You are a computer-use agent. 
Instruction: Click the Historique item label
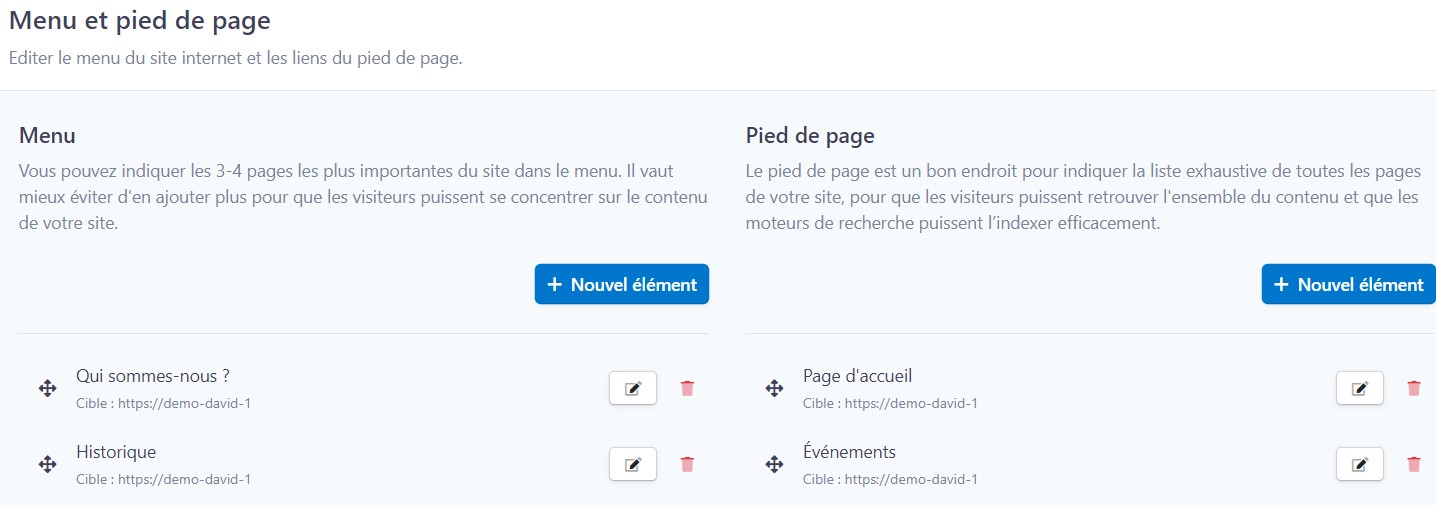pyautogui.click(x=116, y=452)
